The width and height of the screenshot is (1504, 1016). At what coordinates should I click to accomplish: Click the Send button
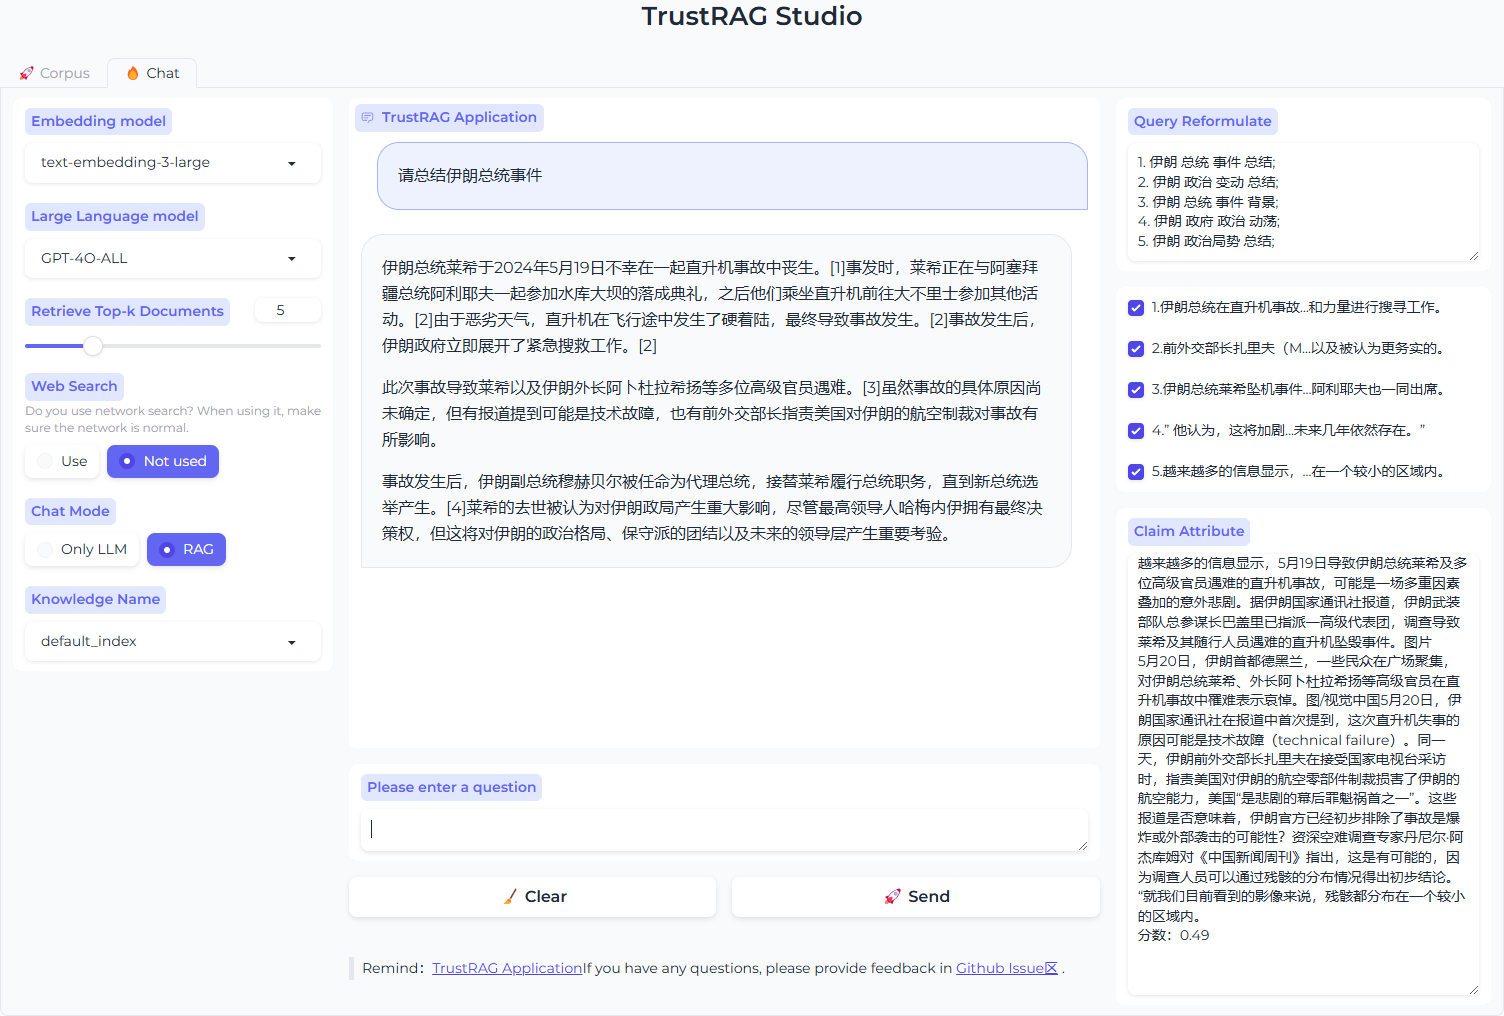916,897
